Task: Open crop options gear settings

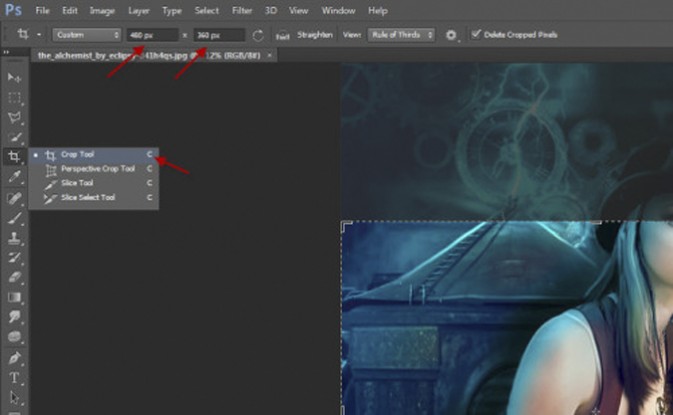Action: (451, 35)
